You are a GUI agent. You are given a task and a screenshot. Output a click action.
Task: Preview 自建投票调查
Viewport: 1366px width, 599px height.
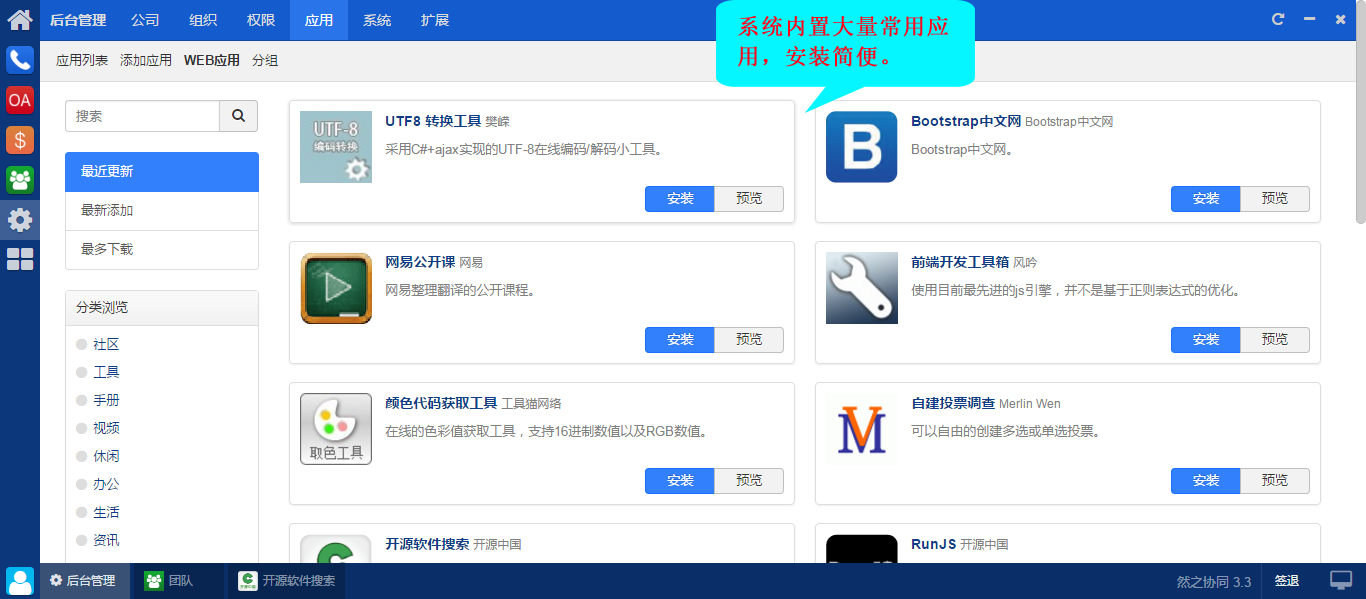click(1275, 481)
